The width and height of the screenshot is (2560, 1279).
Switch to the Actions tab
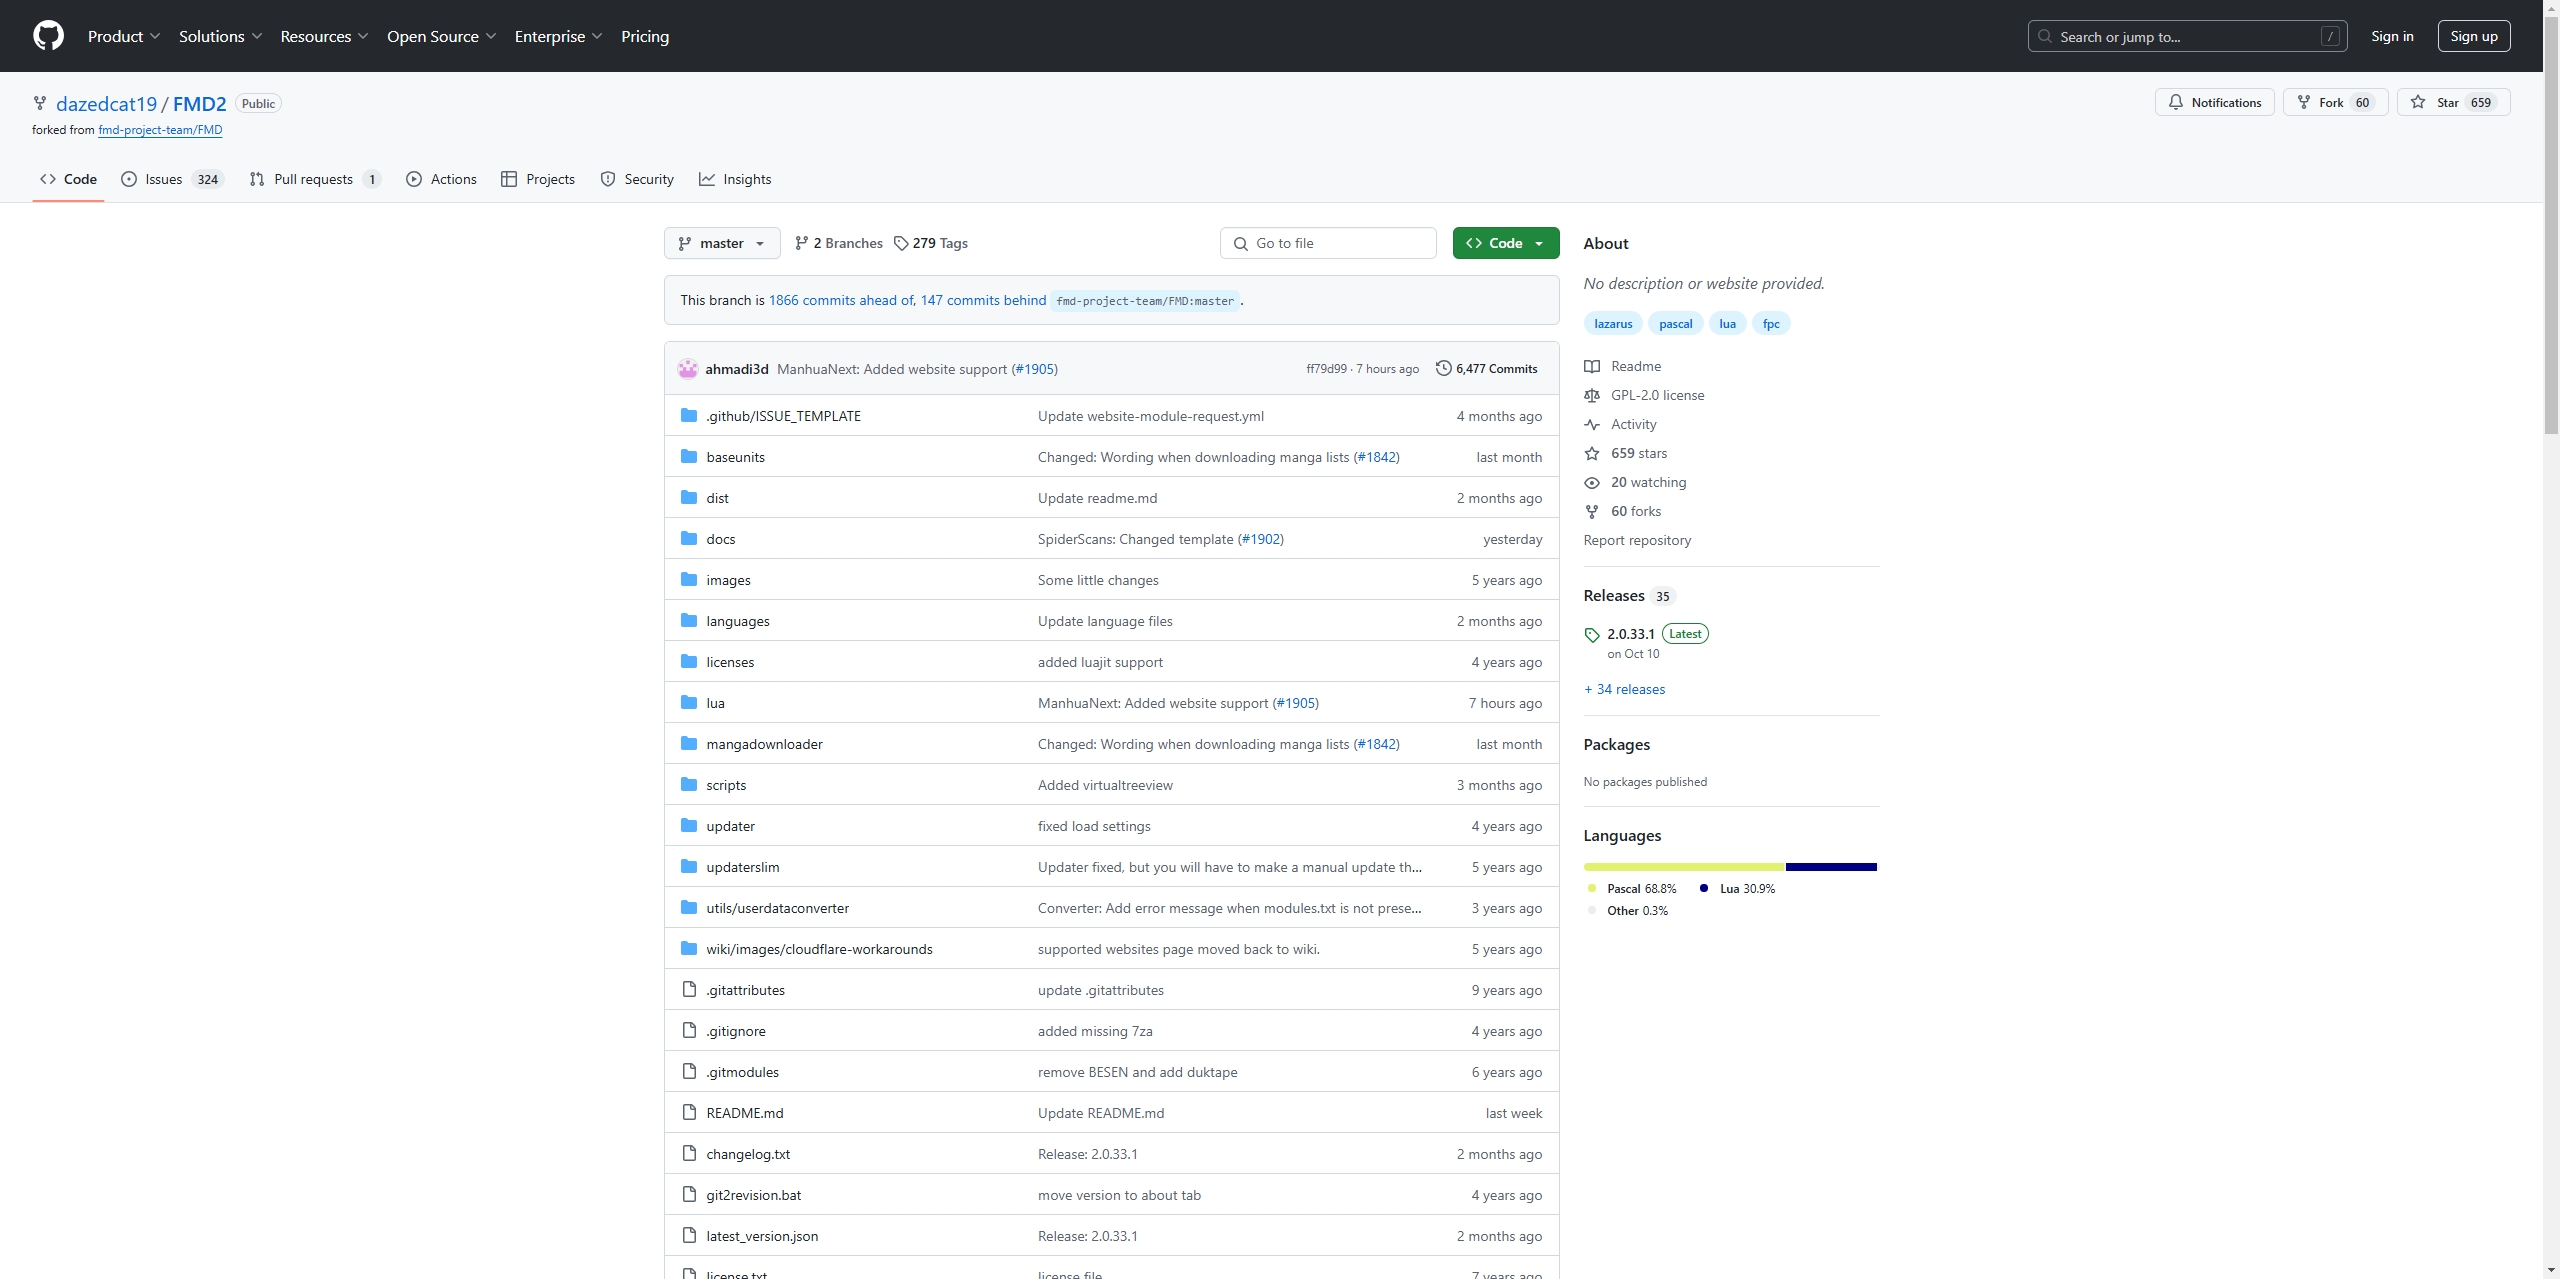point(441,179)
